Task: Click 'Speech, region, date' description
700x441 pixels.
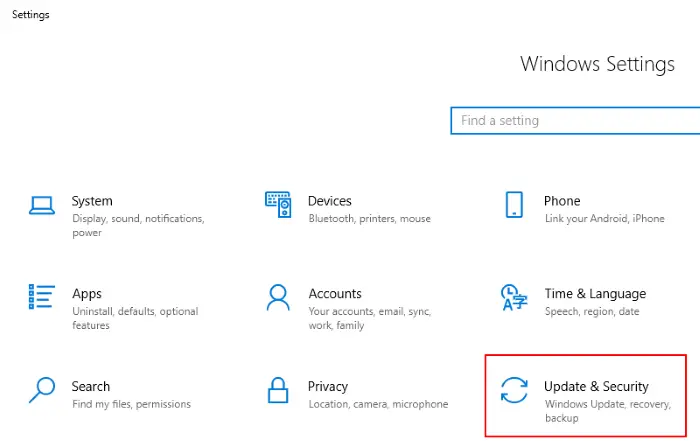Action: tap(592, 312)
